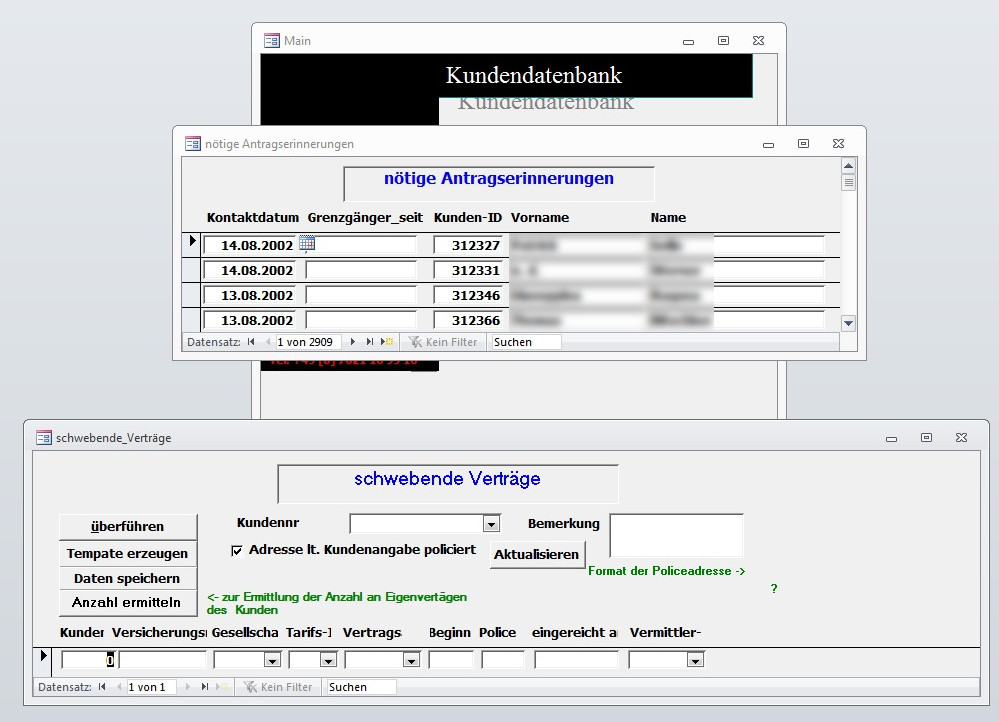
Task: Open the date picker calendar icon
Action: pyautogui.click(x=307, y=243)
